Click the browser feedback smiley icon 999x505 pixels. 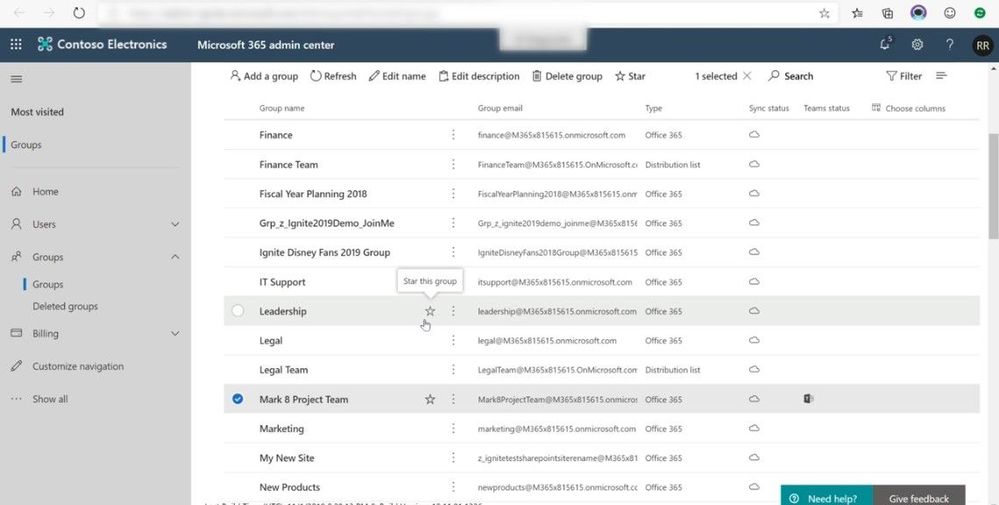coord(949,13)
